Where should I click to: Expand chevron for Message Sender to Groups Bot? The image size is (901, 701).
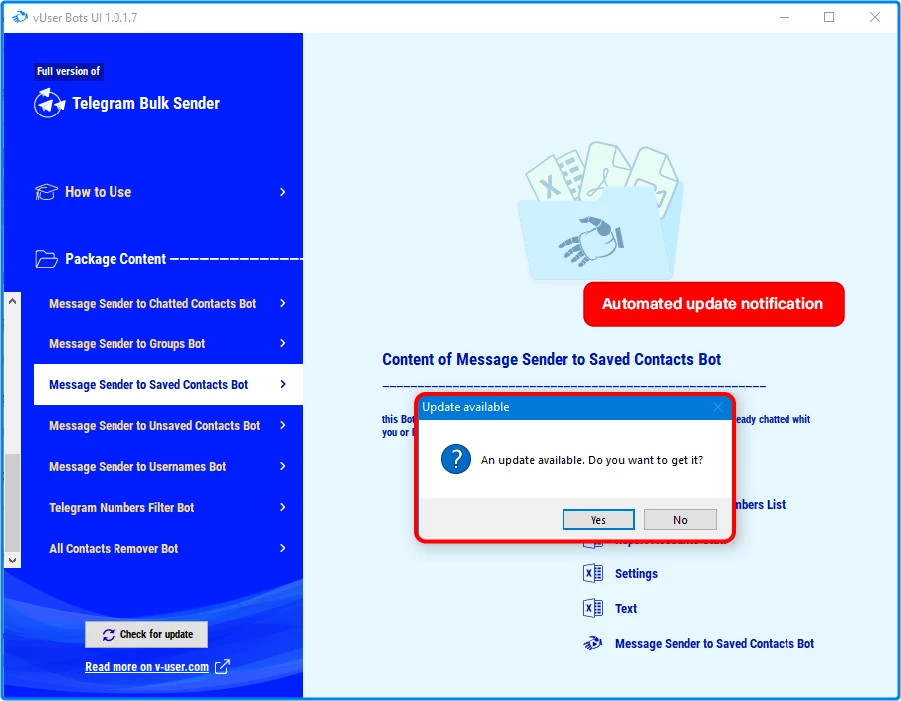283,343
